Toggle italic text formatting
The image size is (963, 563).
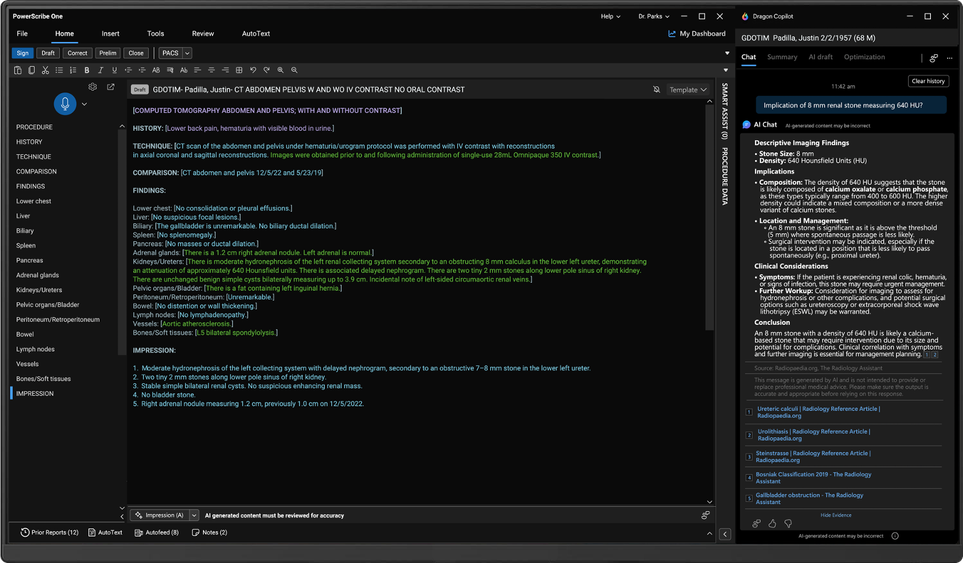click(100, 70)
